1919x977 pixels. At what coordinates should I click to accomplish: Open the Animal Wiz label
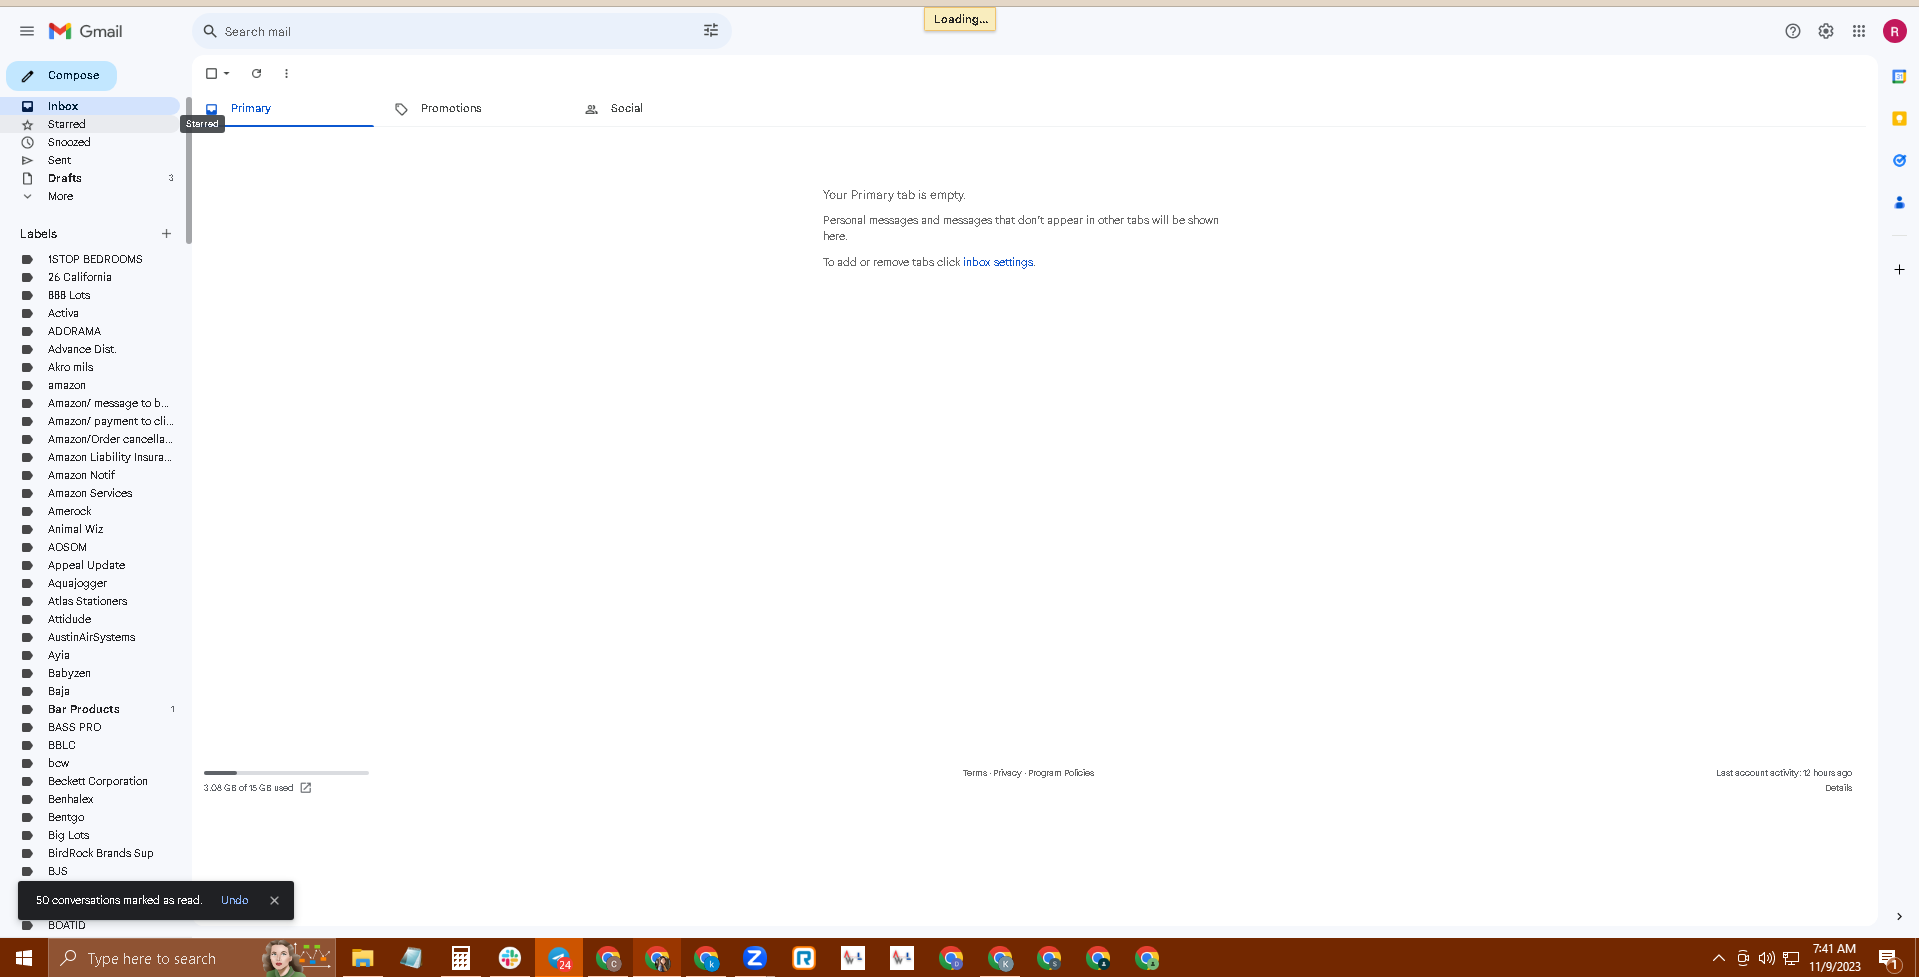75,529
